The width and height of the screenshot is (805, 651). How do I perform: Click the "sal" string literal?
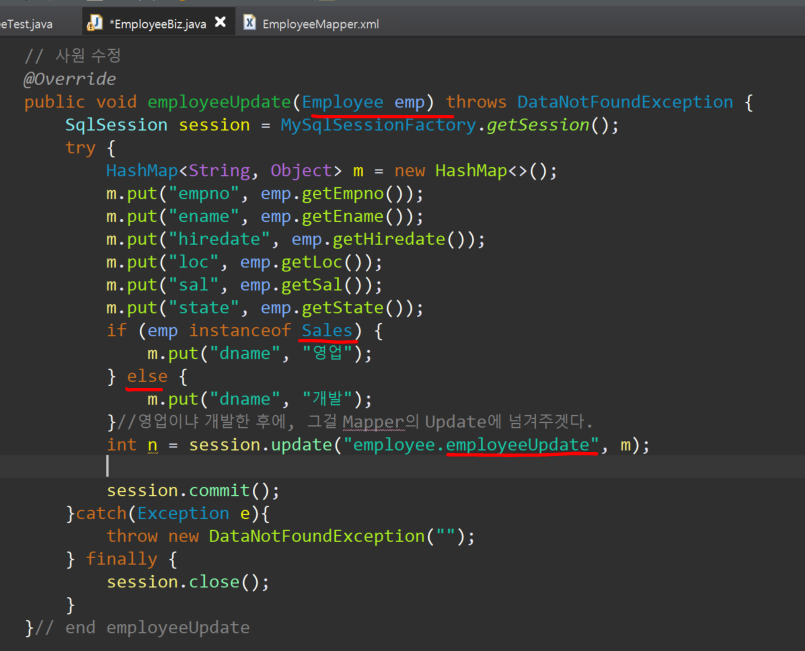click(194, 285)
